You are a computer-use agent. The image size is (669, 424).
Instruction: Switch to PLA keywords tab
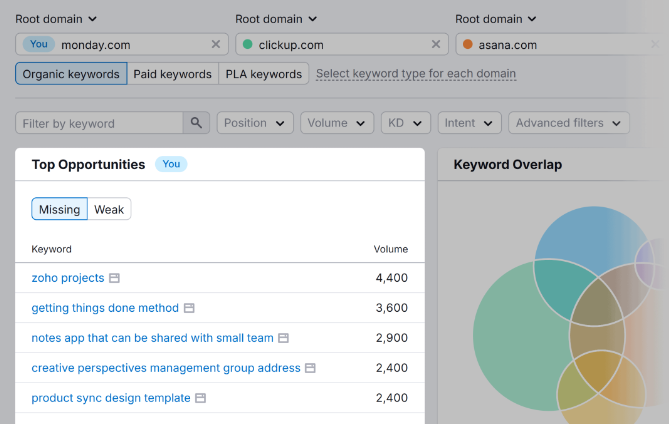click(263, 74)
